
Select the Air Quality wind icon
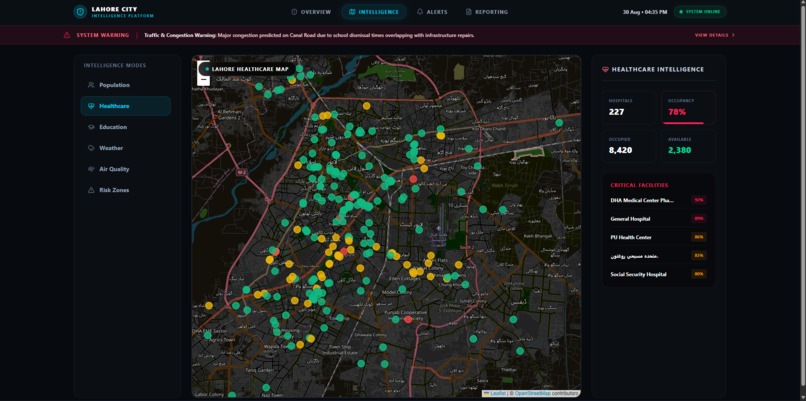[x=91, y=169]
